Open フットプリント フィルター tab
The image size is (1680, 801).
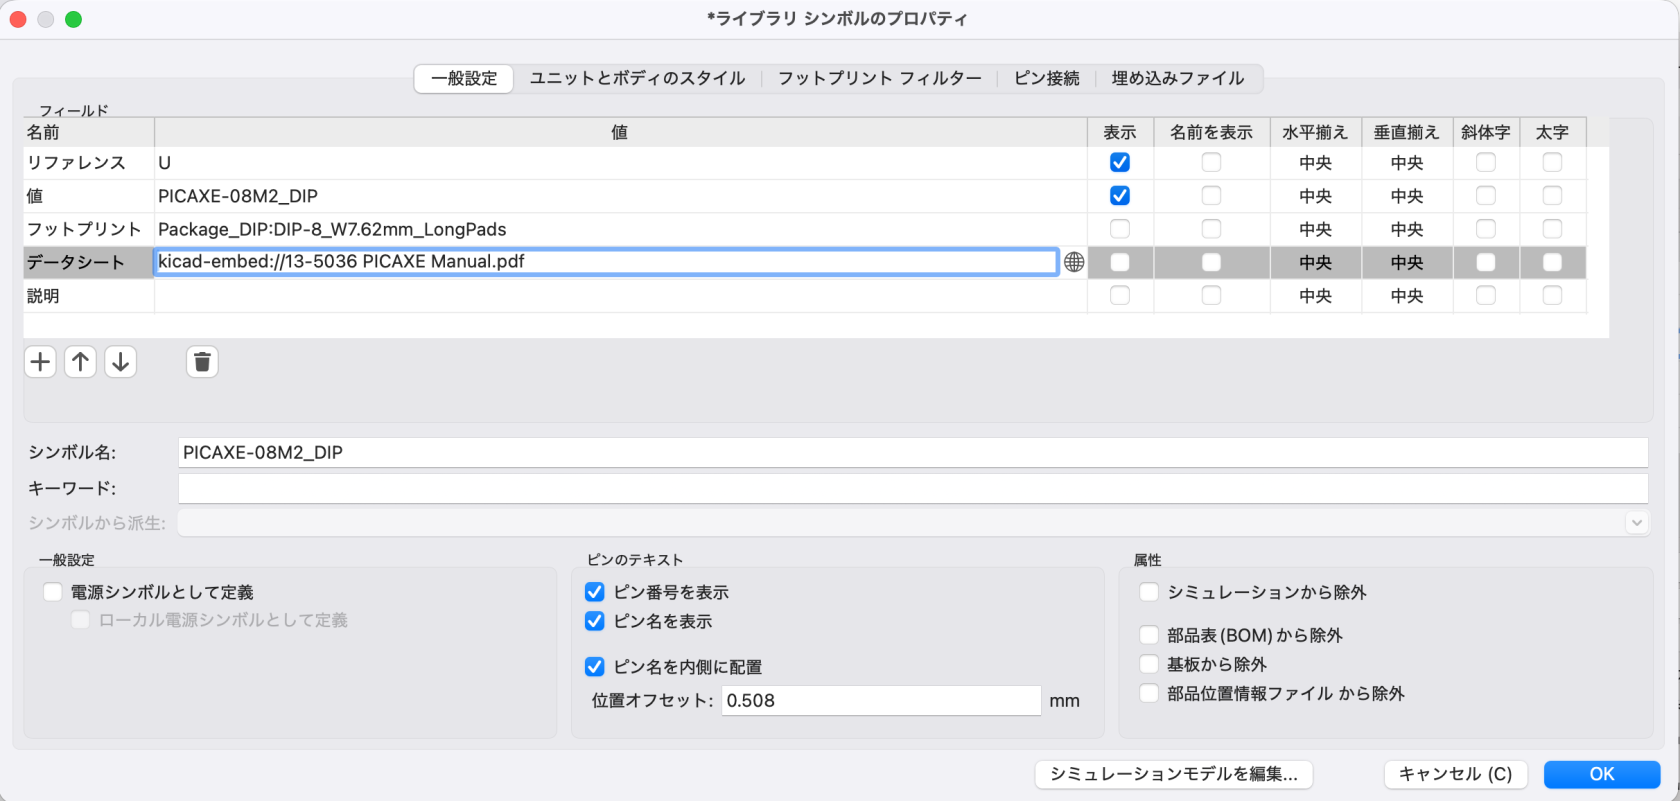880,78
